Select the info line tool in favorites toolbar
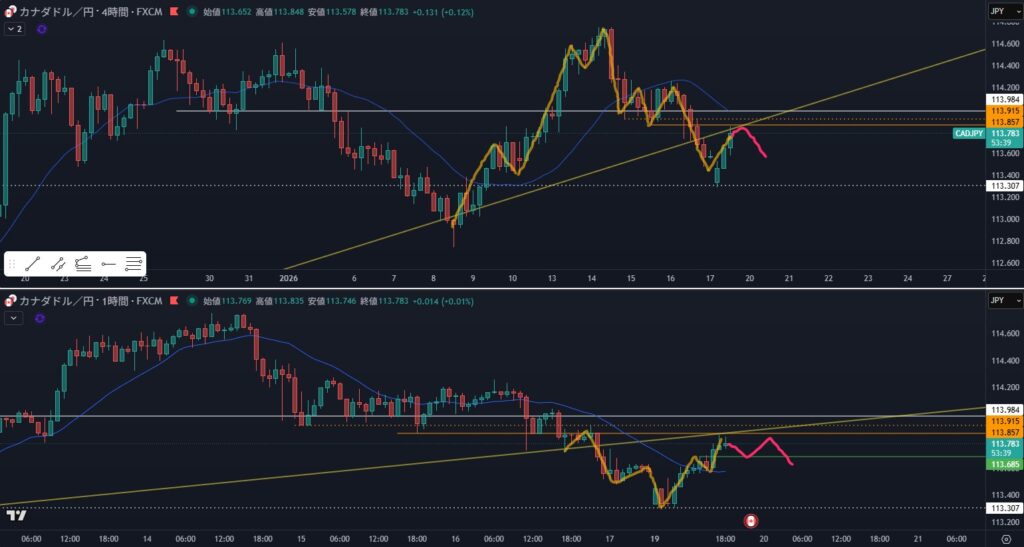 [58, 264]
